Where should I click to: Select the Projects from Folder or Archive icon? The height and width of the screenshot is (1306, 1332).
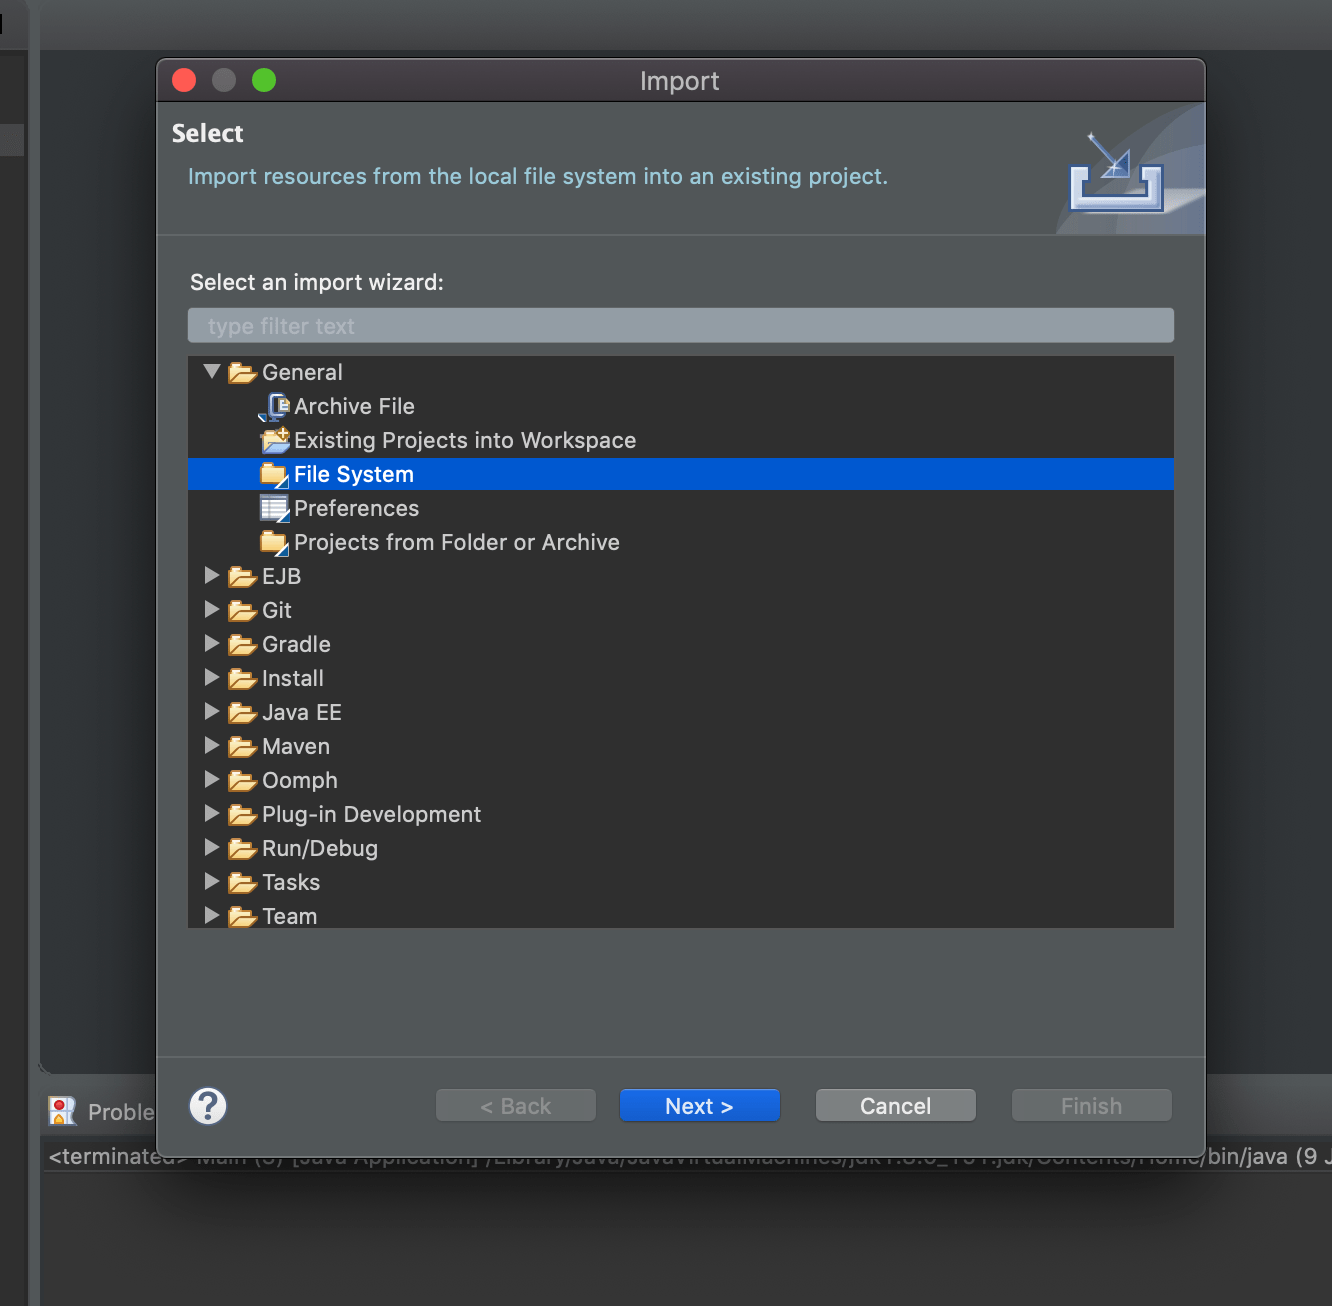coord(274,542)
